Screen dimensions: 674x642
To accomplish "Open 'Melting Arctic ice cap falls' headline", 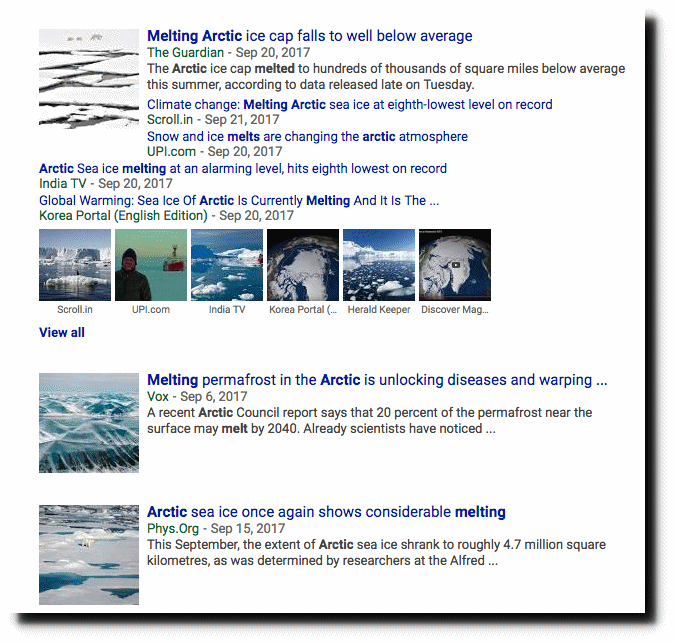I will 309,36.
